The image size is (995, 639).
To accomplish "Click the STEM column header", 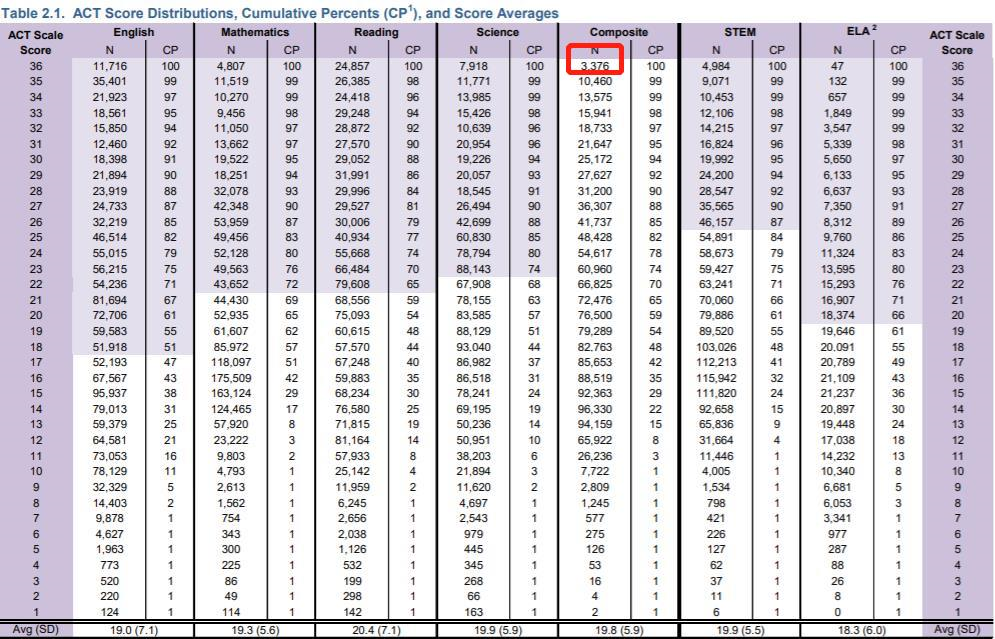I will (x=740, y=32).
